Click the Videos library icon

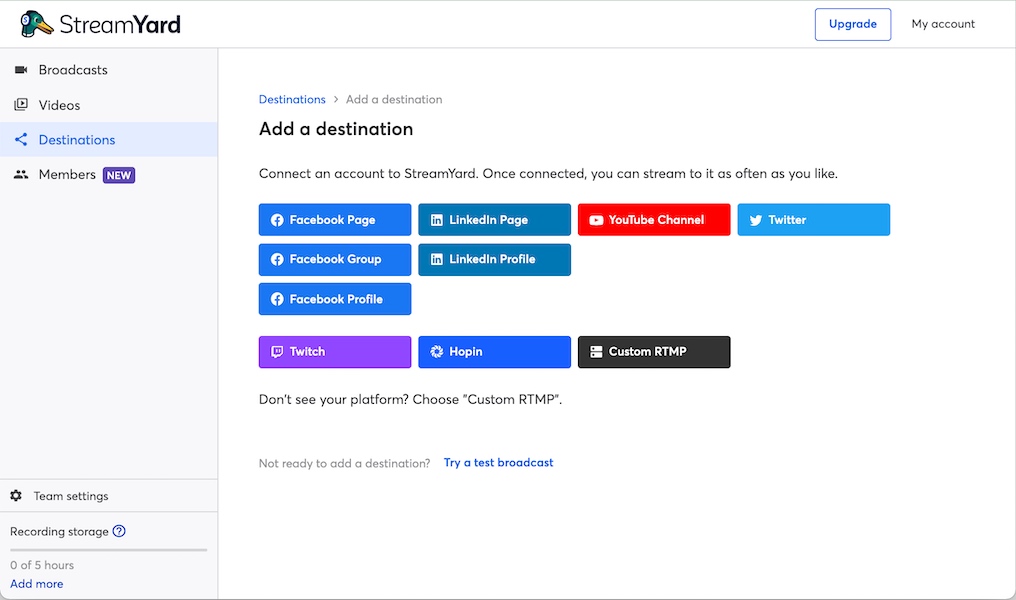(x=21, y=104)
